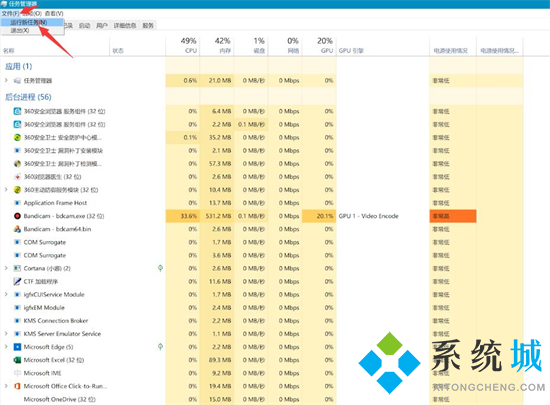Choose 退出(X) from the File menu
This screenshot has height=405, width=550.
click(32, 31)
